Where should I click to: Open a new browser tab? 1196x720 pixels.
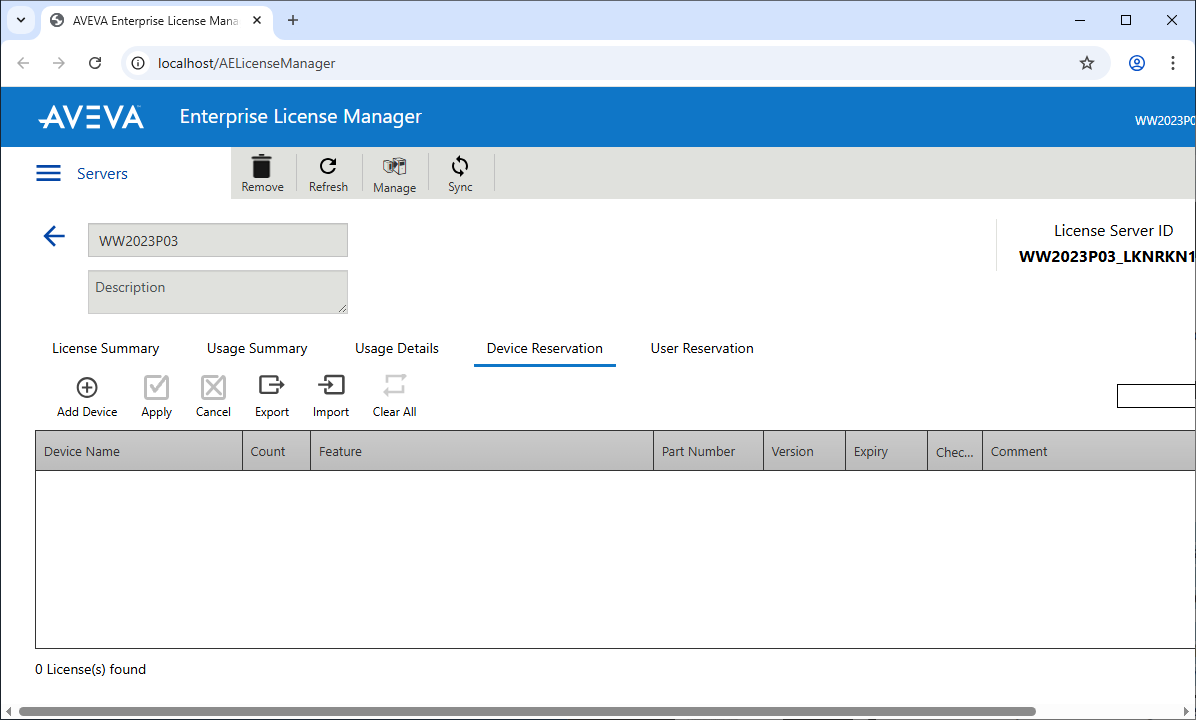coord(293,21)
